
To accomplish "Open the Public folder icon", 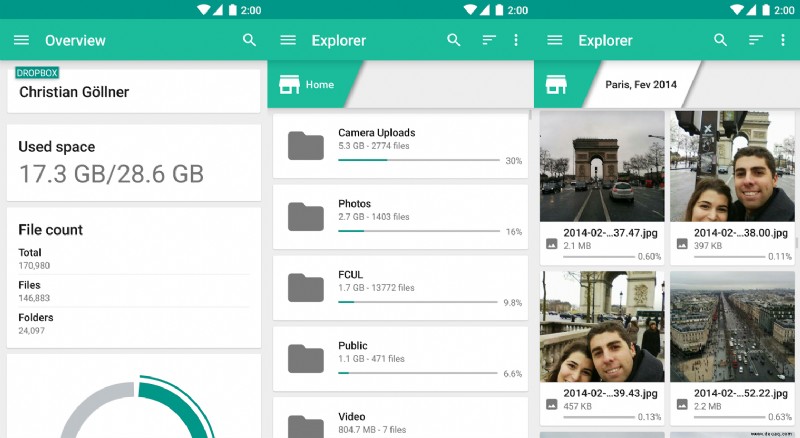I will coord(306,359).
